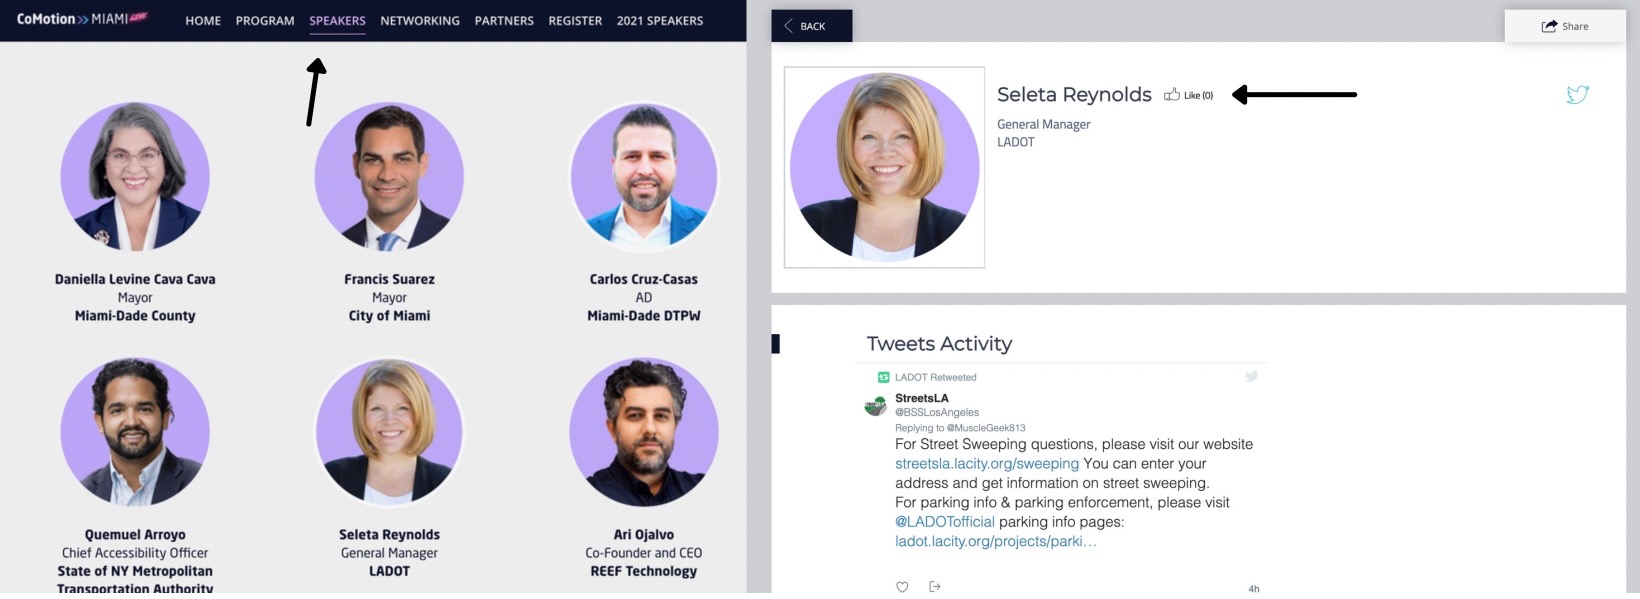The width and height of the screenshot is (1640, 599).
Task: Click the Chief Accessibility Officer title
Action: [x=135, y=553]
